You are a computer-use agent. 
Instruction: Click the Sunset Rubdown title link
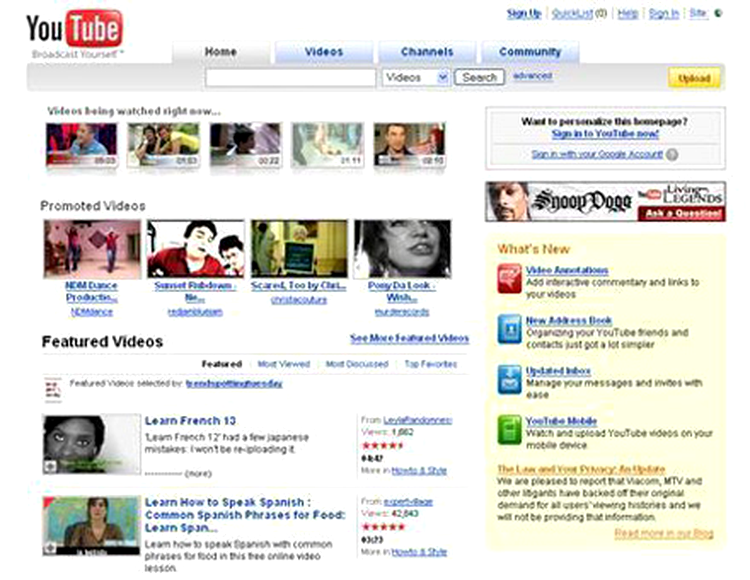195,291
